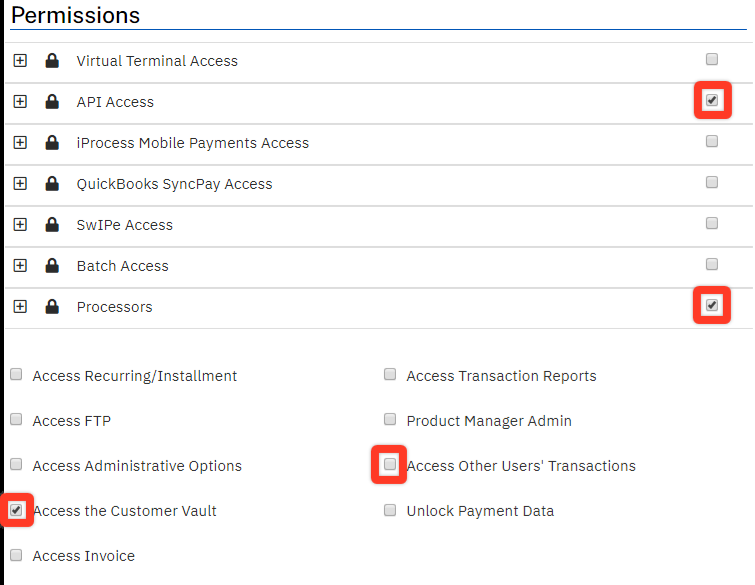The image size is (755, 585).
Task: Click the lock icon next to Batch Access
Action: (x=52, y=265)
